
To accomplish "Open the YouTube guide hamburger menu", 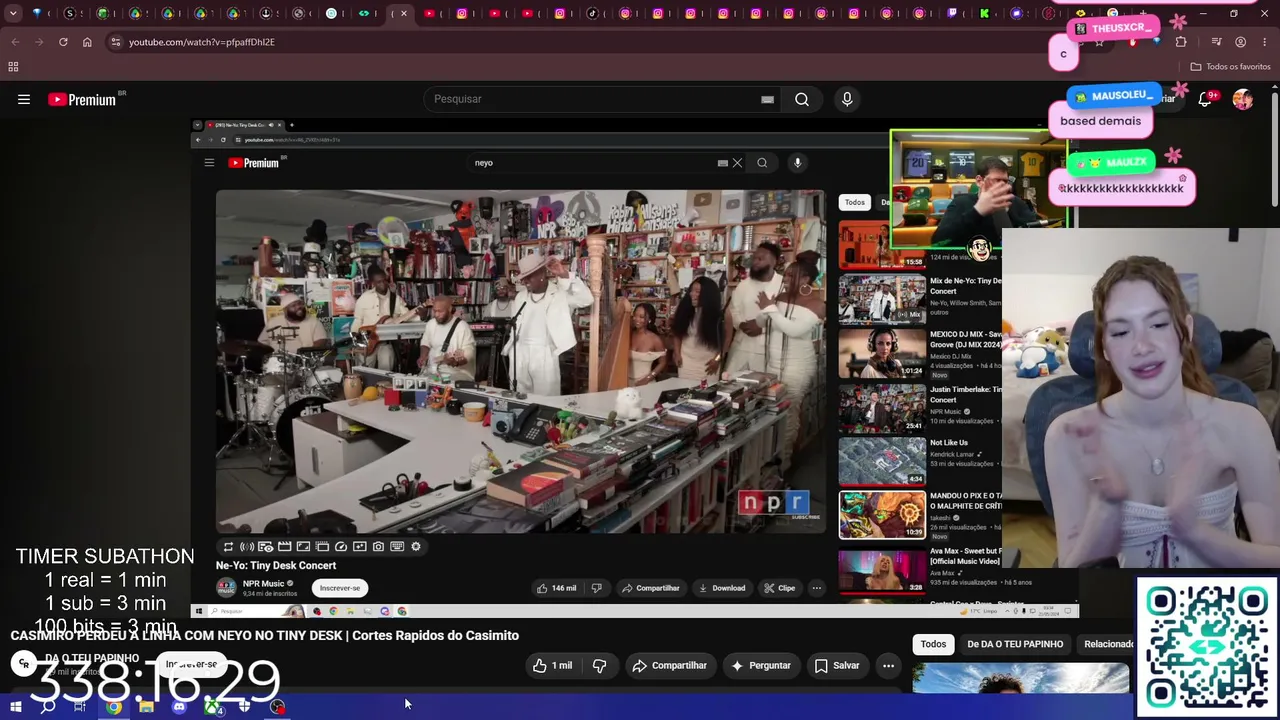I will (x=24, y=99).
